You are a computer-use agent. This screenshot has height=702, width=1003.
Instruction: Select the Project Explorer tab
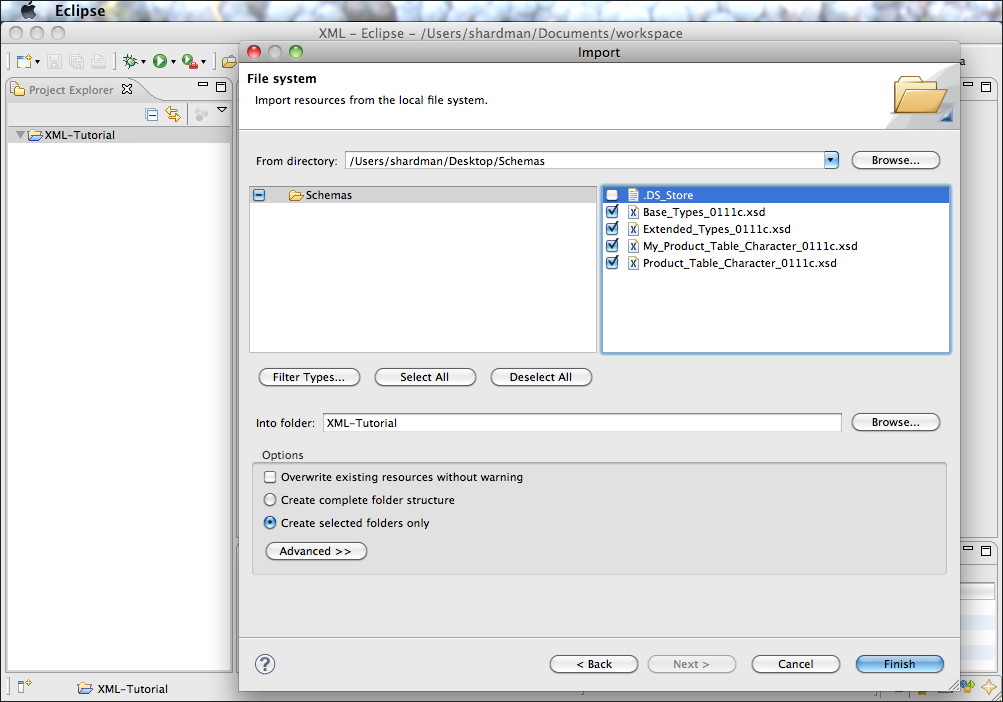tap(71, 90)
